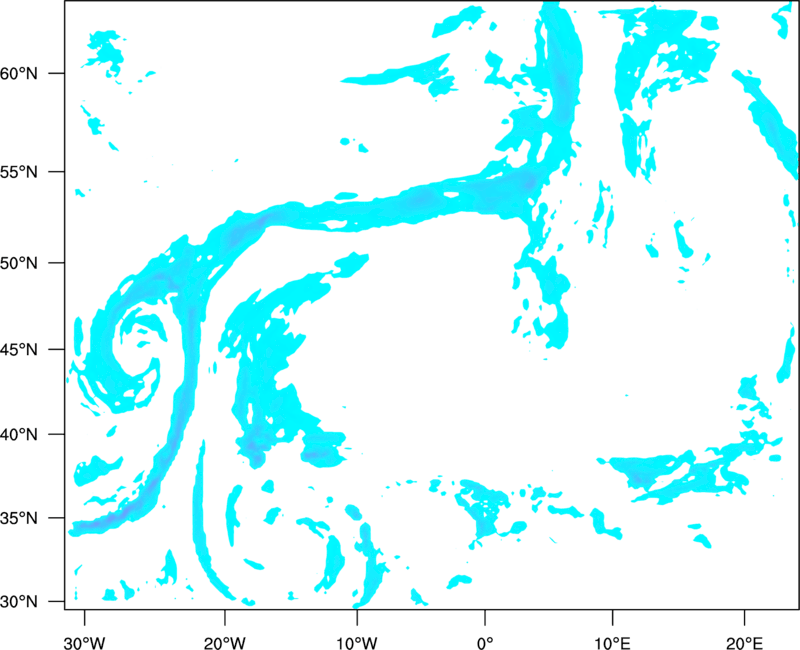Image resolution: width=800 pixels, height=650 pixels.
Task: Click the 35°N latitude label
Action: coord(19,518)
